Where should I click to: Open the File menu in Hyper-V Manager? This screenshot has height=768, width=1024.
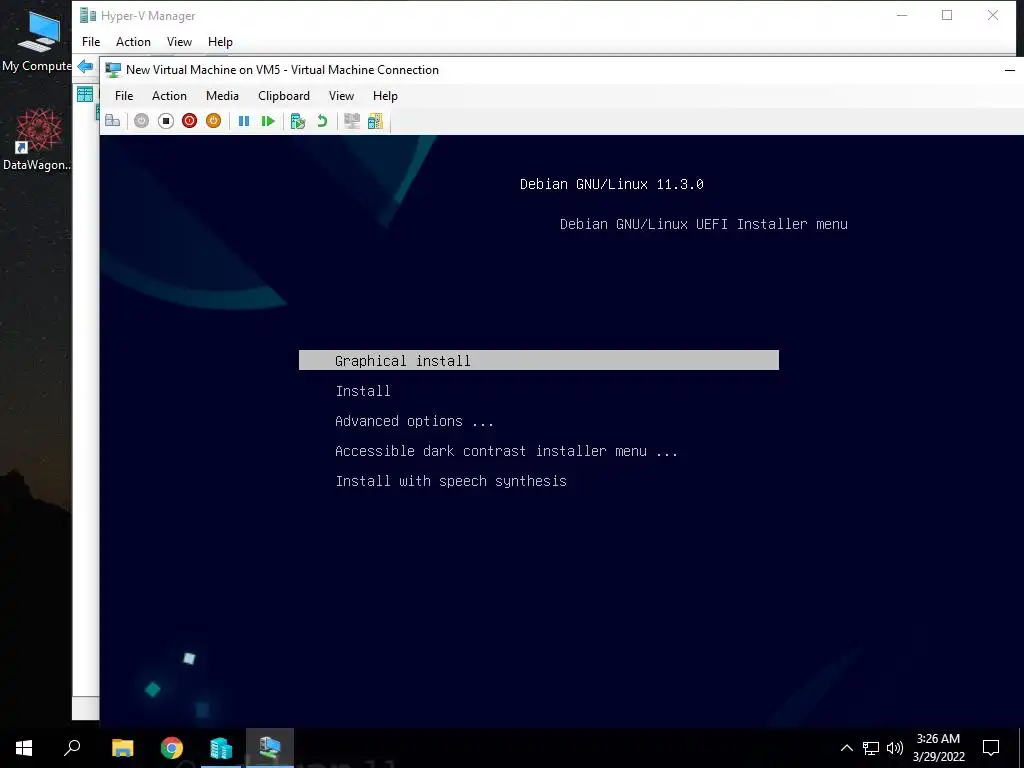(91, 42)
